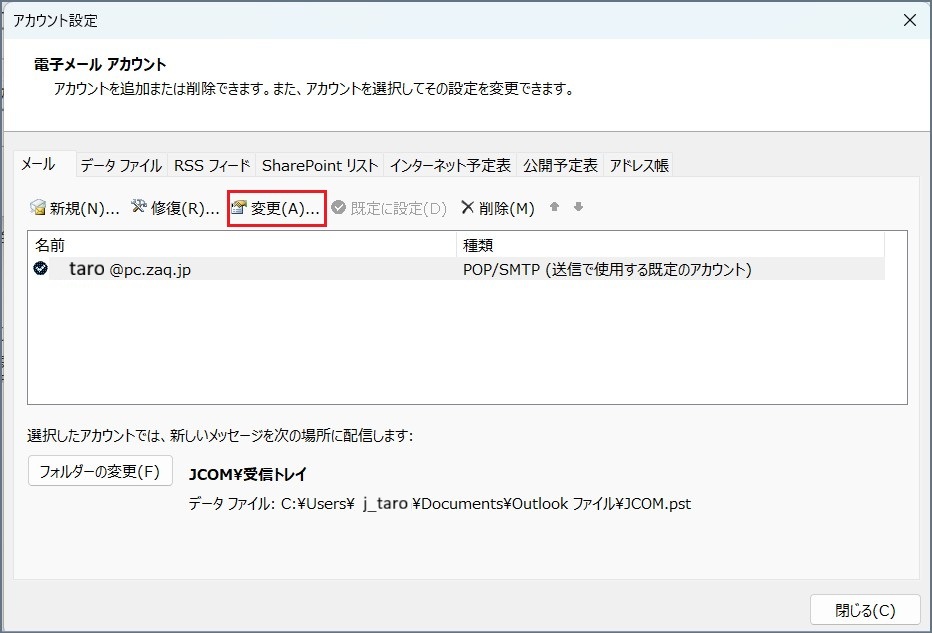Open the データ ファイル tab
The image size is (932, 633).
[x=121, y=165]
